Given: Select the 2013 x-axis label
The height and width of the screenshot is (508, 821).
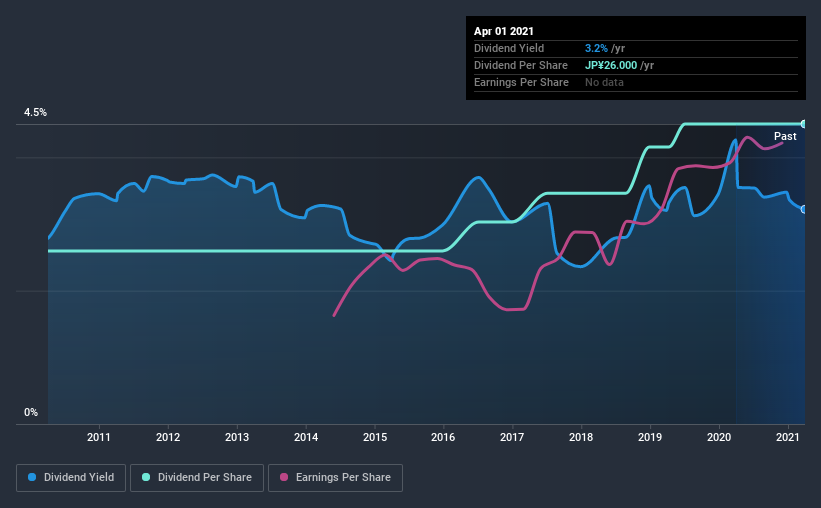Looking at the screenshot, I should [x=237, y=437].
